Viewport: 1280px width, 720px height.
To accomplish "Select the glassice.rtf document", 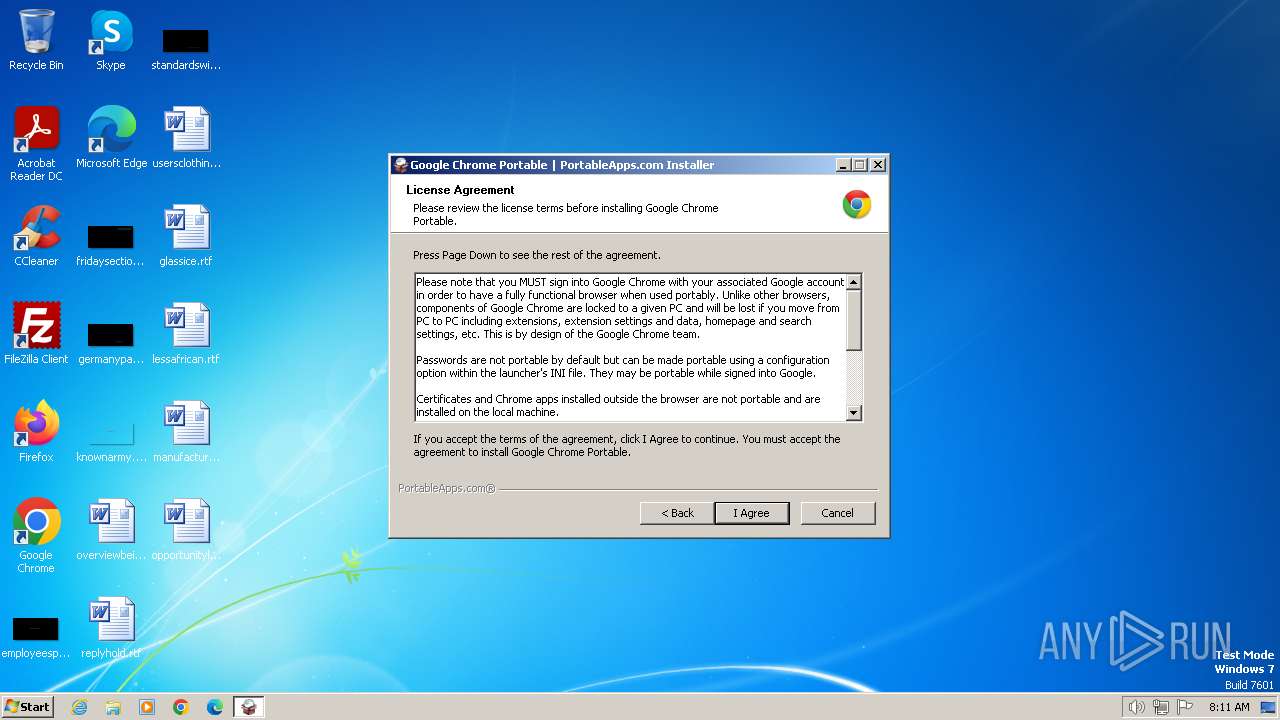I will [x=186, y=236].
